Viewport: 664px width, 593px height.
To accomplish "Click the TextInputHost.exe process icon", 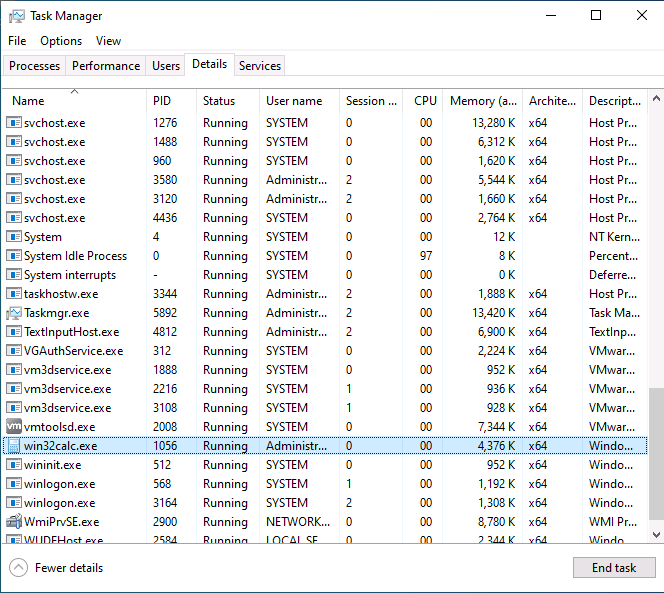I will (14, 332).
